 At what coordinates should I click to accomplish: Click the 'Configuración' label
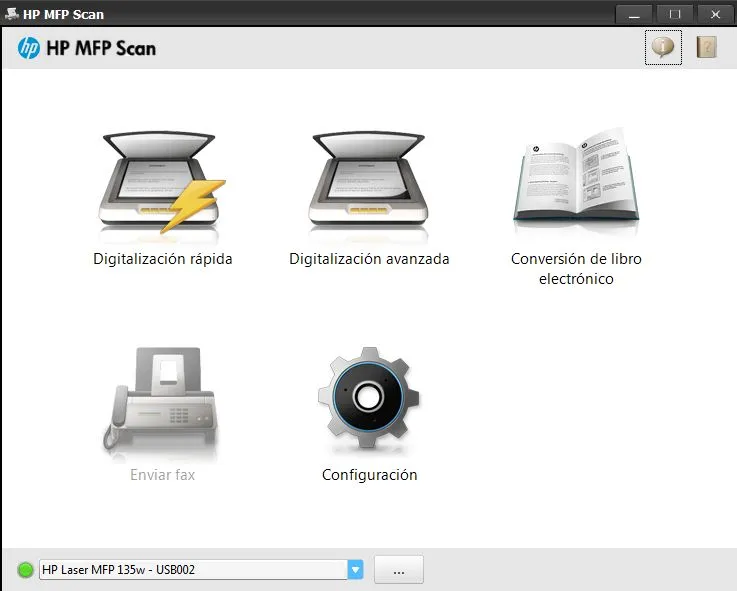(369, 475)
